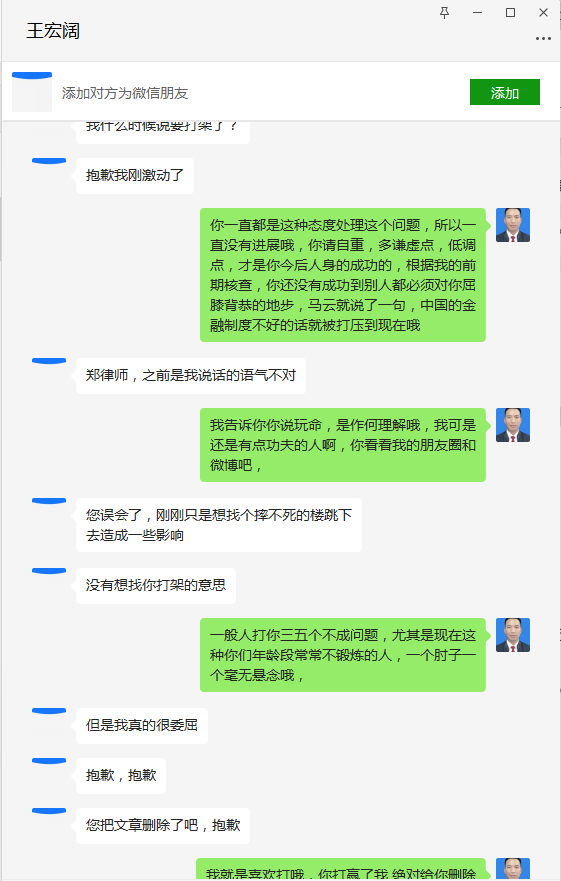Open sender's avatar beside 我告诉你你说玩命 message

point(513,425)
